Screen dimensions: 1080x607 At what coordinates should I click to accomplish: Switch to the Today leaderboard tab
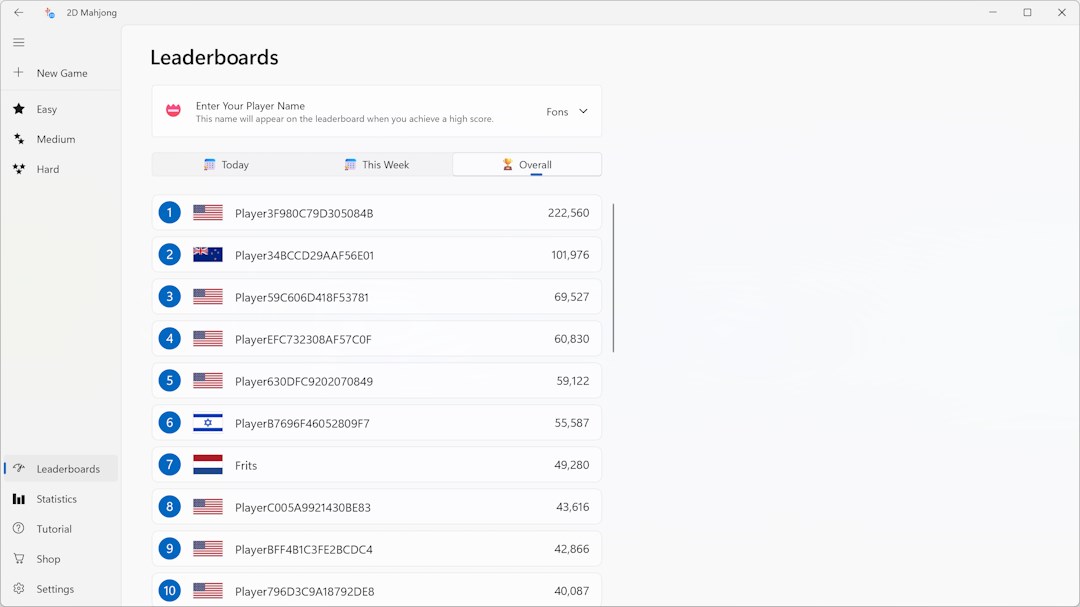tap(227, 165)
